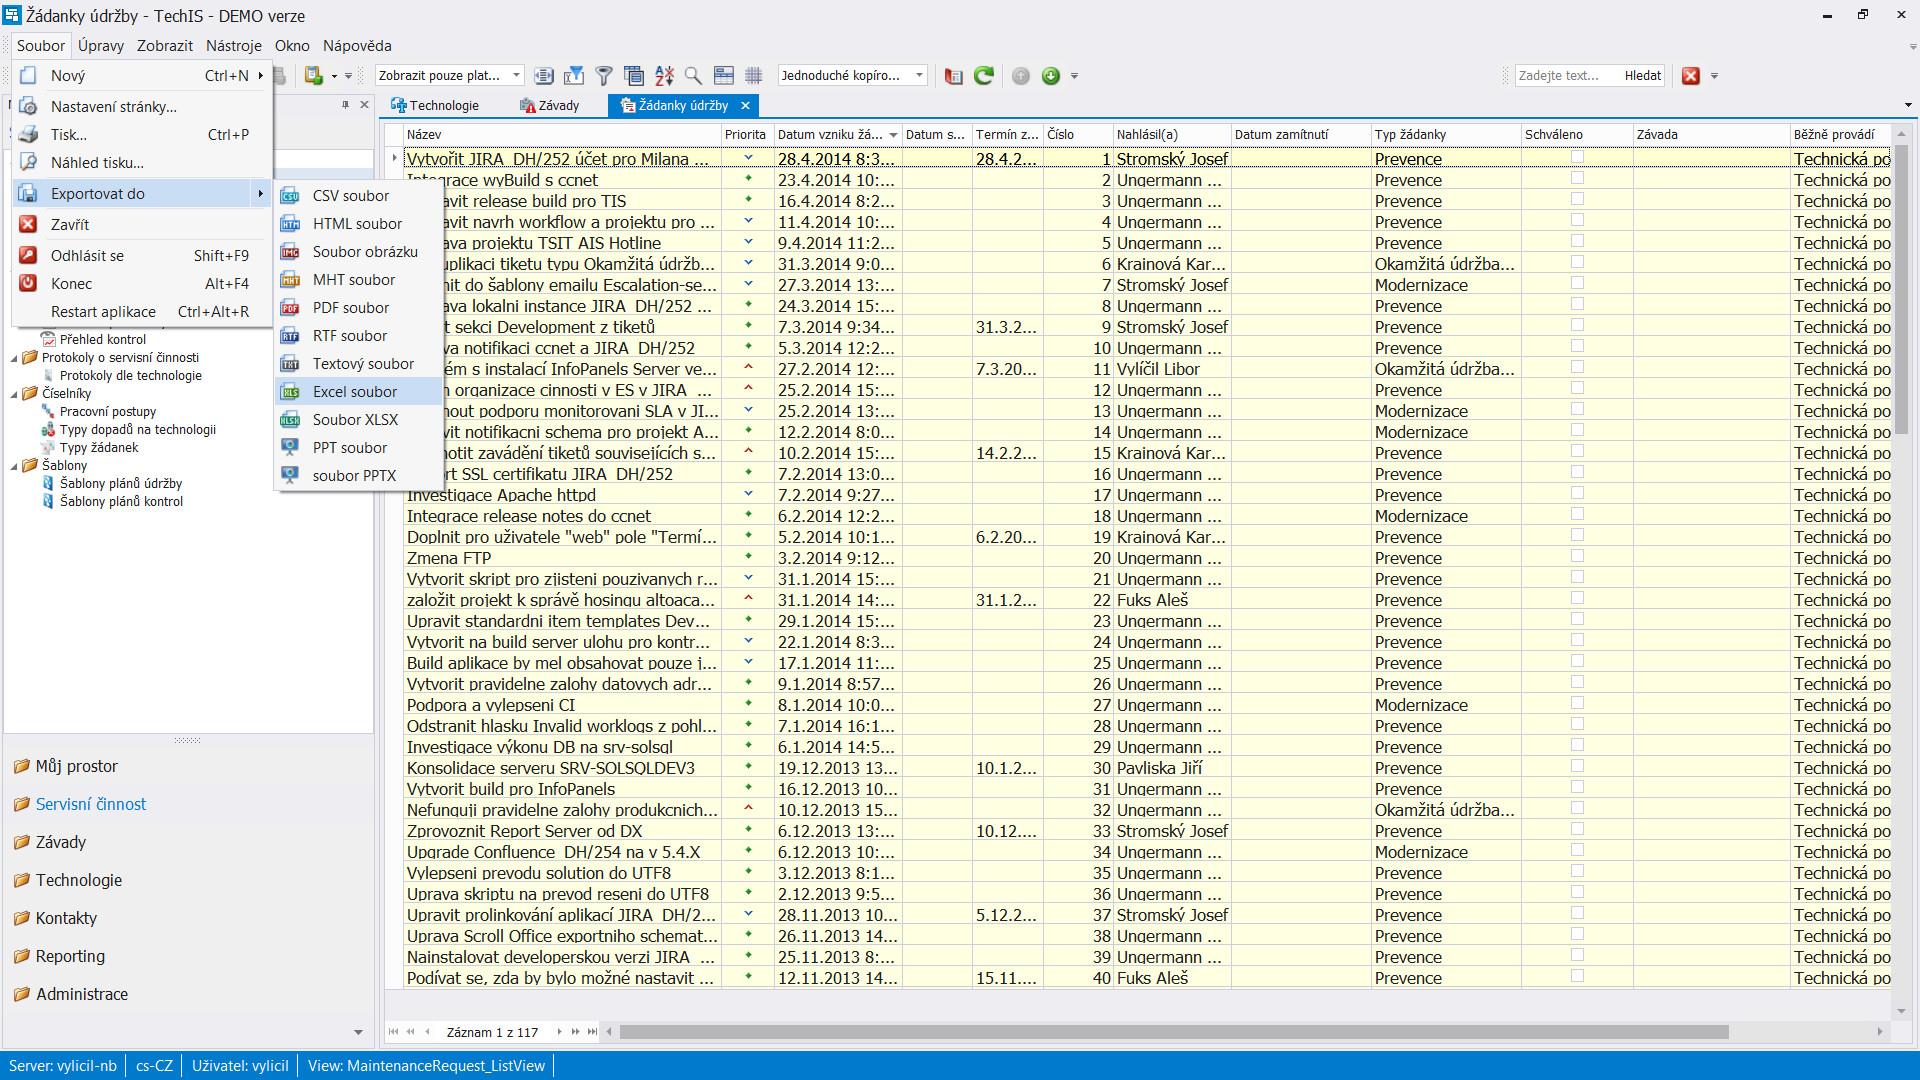Viewport: 1920px width, 1080px height.
Task: Select the Soubor obrázku image export icon
Action: pyautogui.click(x=290, y=252)
